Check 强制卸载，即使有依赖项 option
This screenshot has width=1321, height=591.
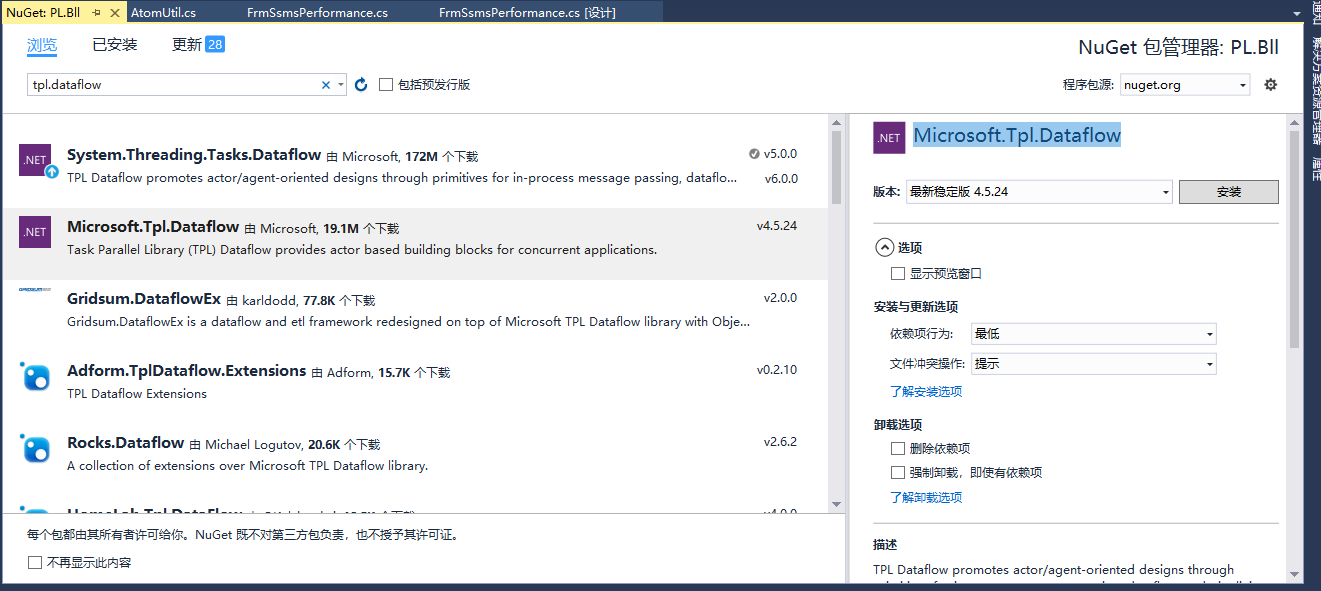(898, 472)
